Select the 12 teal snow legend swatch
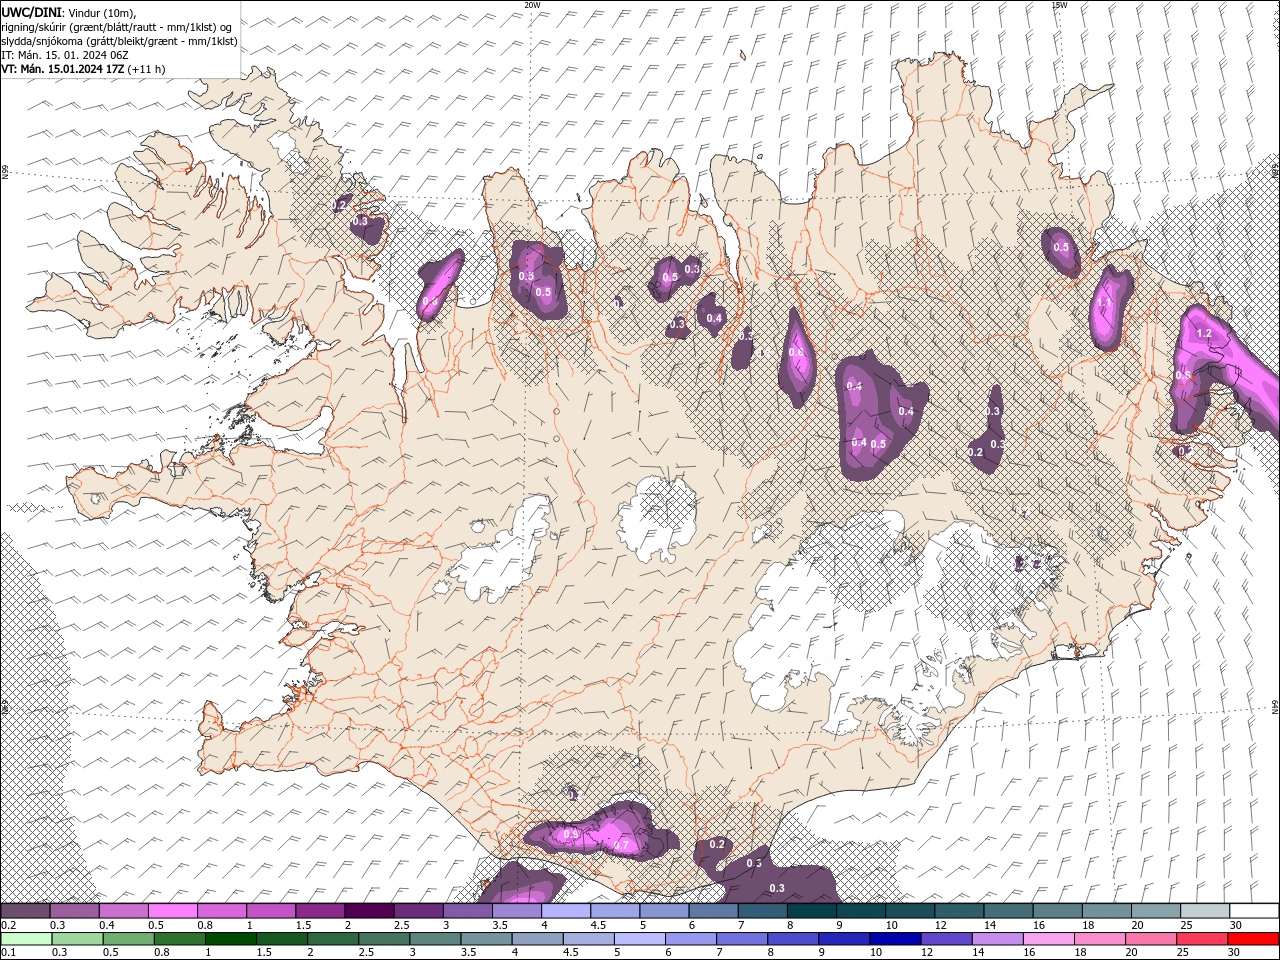 click(958, 911)
